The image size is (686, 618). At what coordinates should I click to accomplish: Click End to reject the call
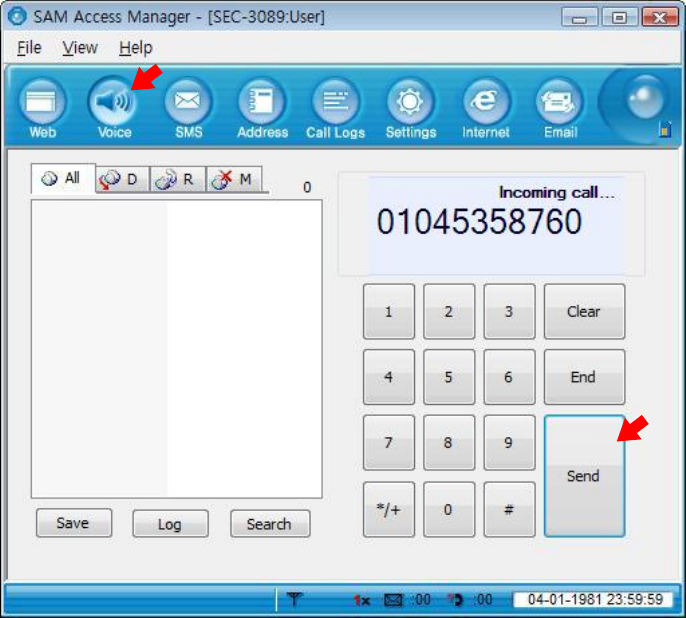[584, 377]
